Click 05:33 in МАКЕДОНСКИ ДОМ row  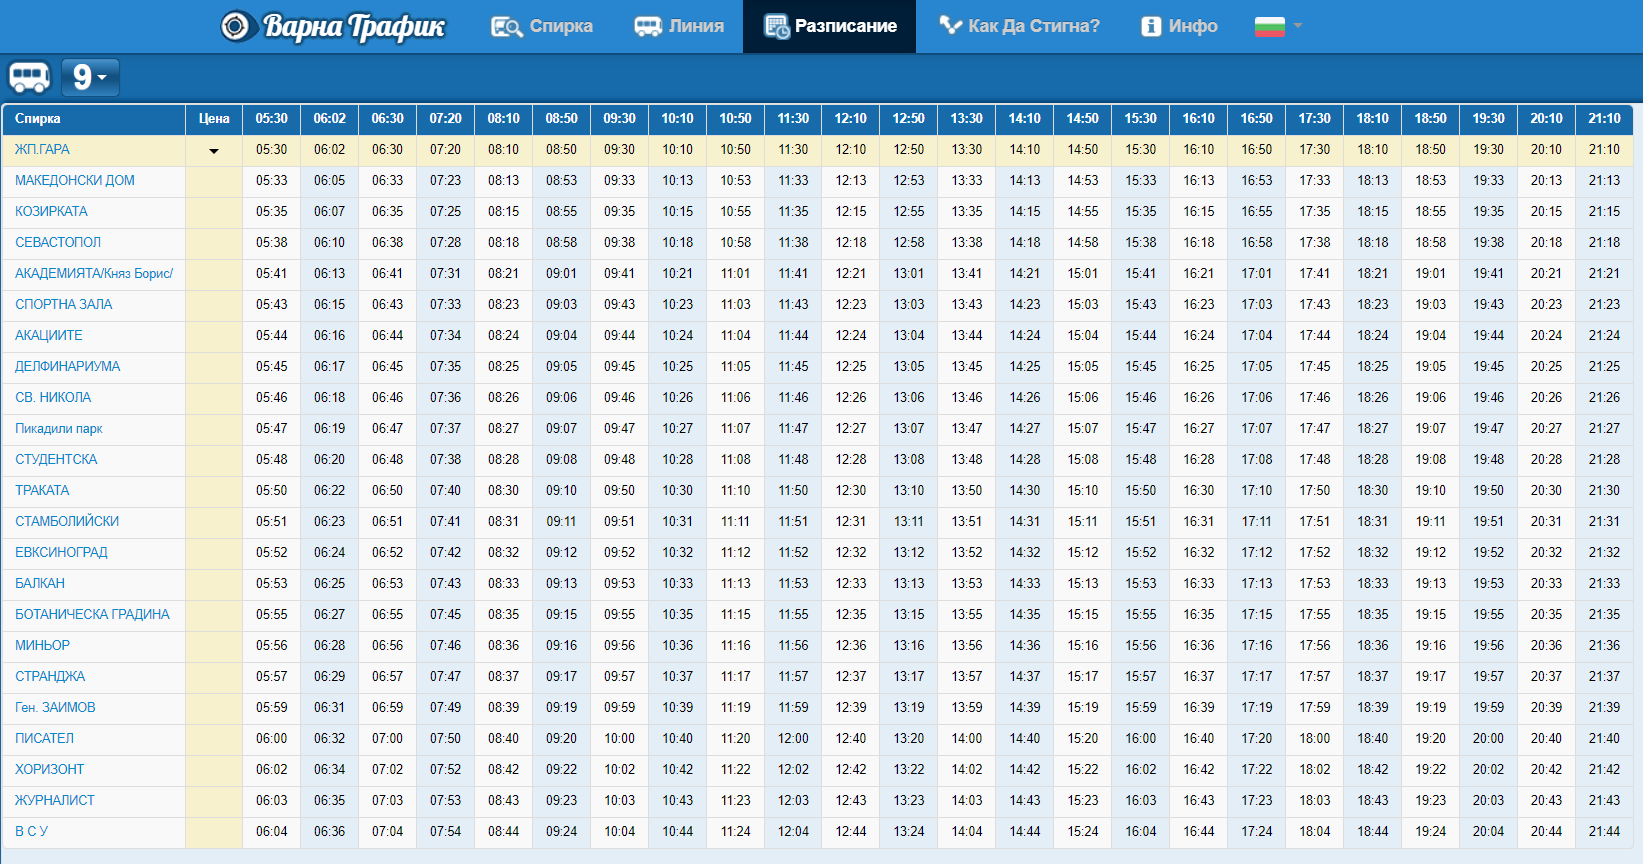(x=271, y=180)
